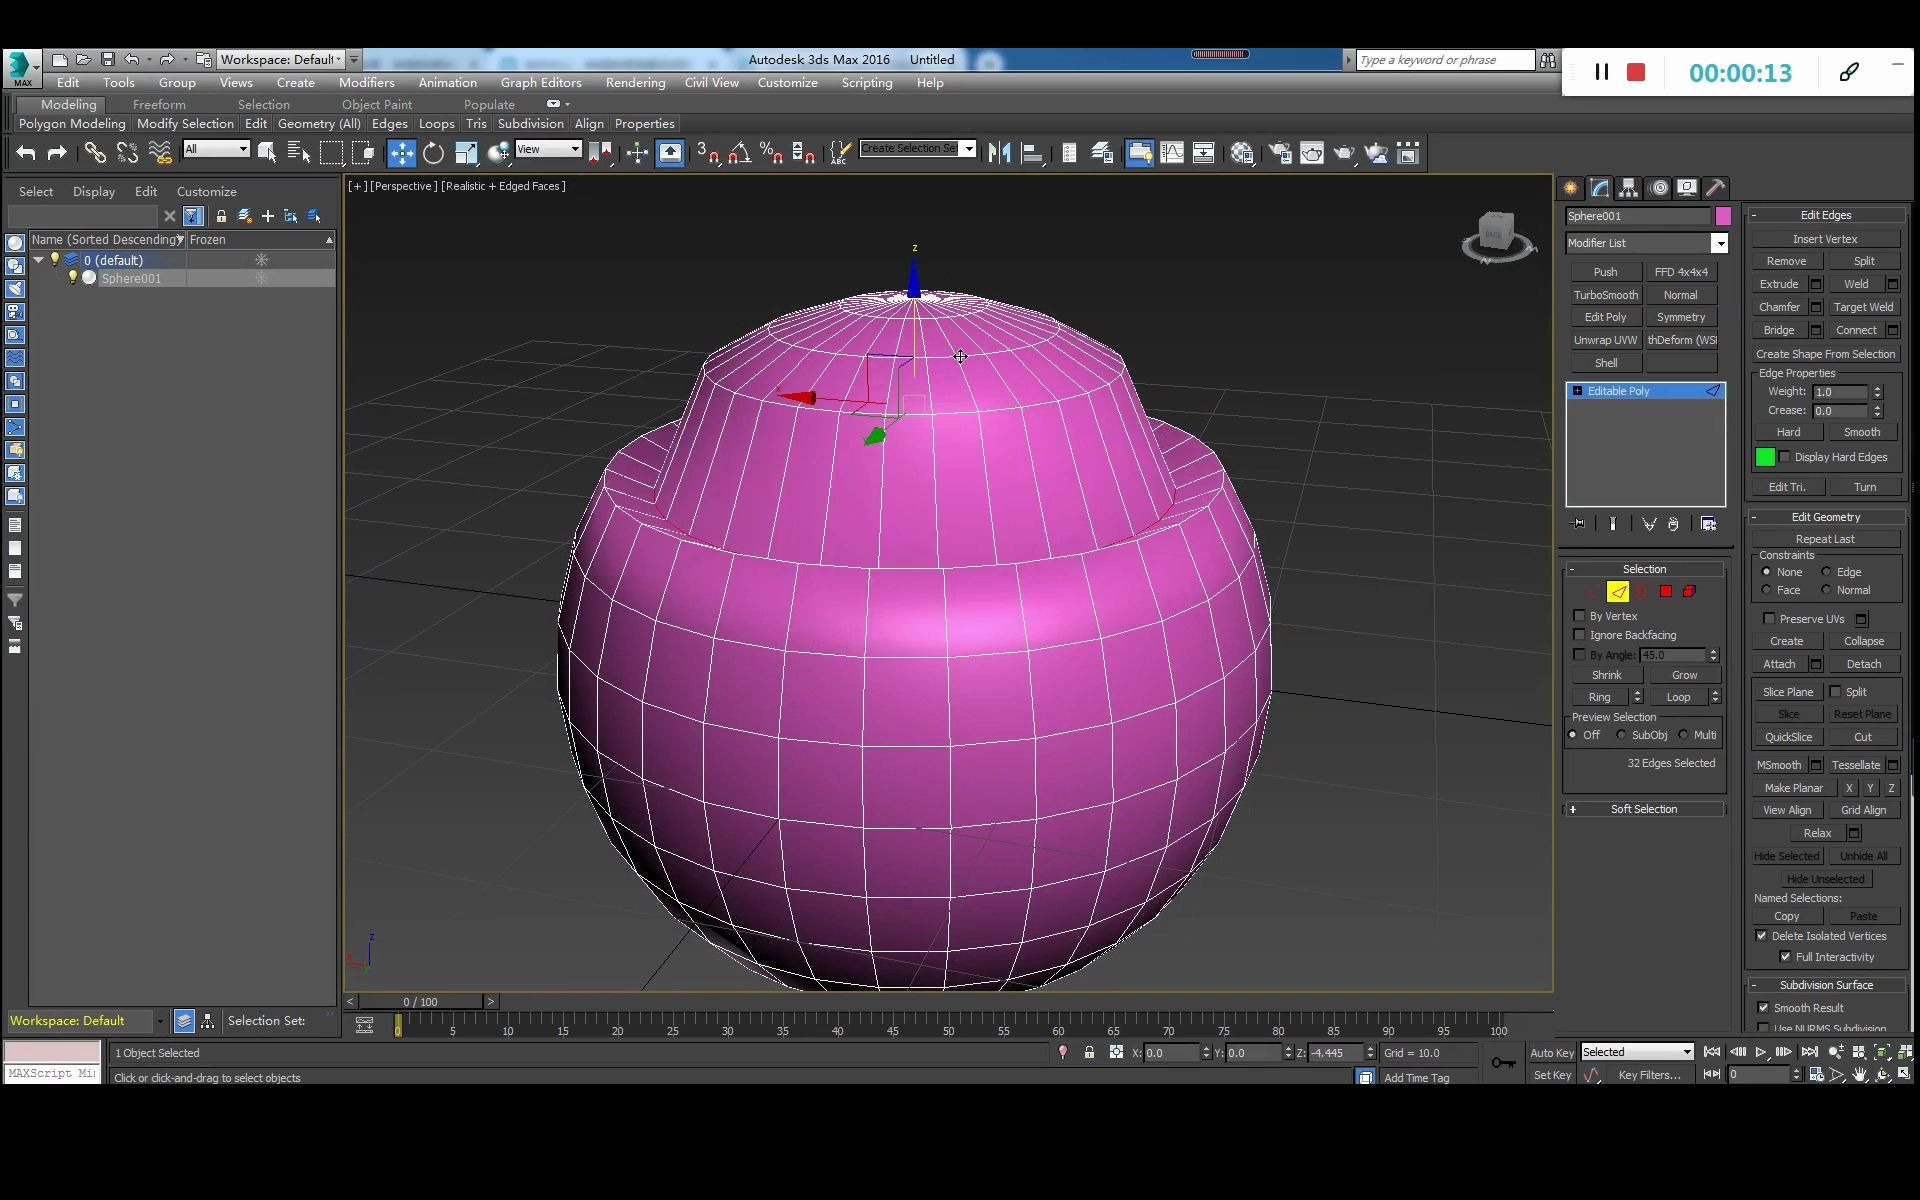Click the Undo arrow in main toolbar
The image size is (1920, 1200).
26,153
